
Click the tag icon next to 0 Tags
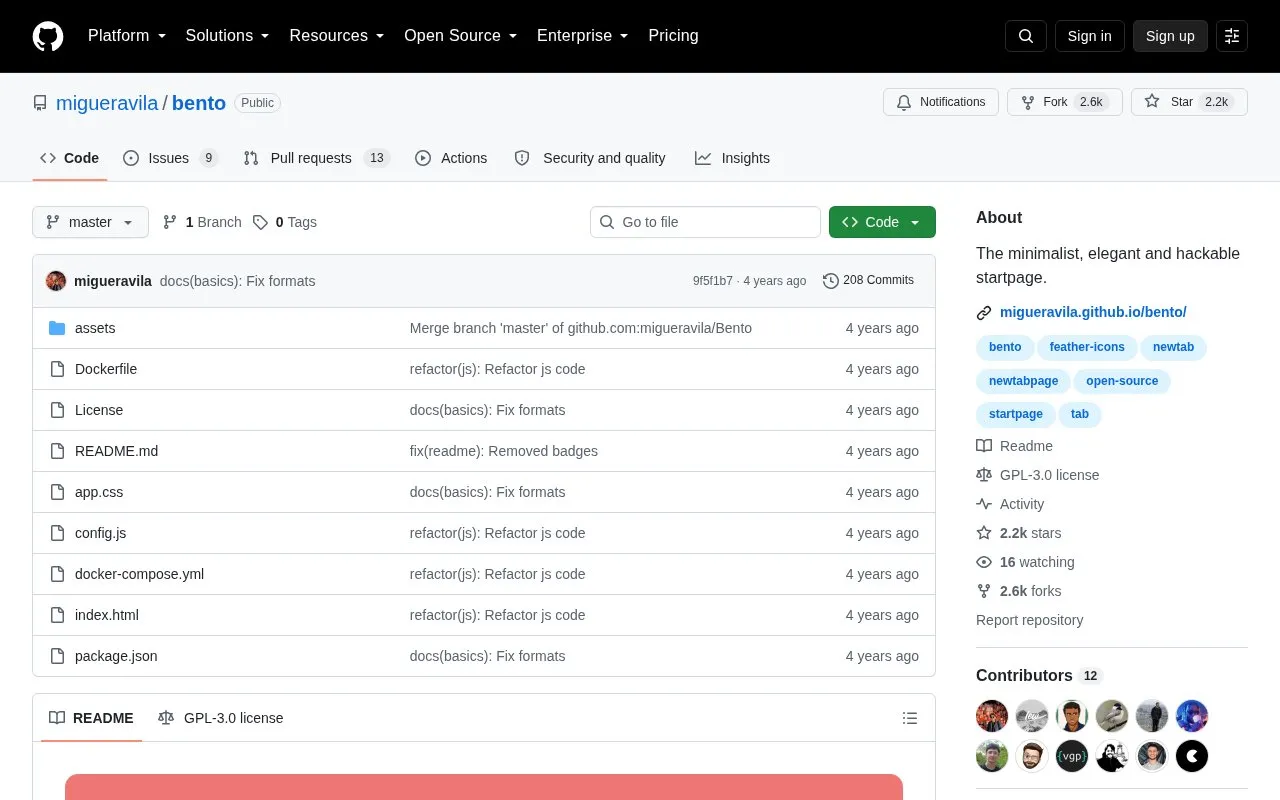(x=260, y=222)
